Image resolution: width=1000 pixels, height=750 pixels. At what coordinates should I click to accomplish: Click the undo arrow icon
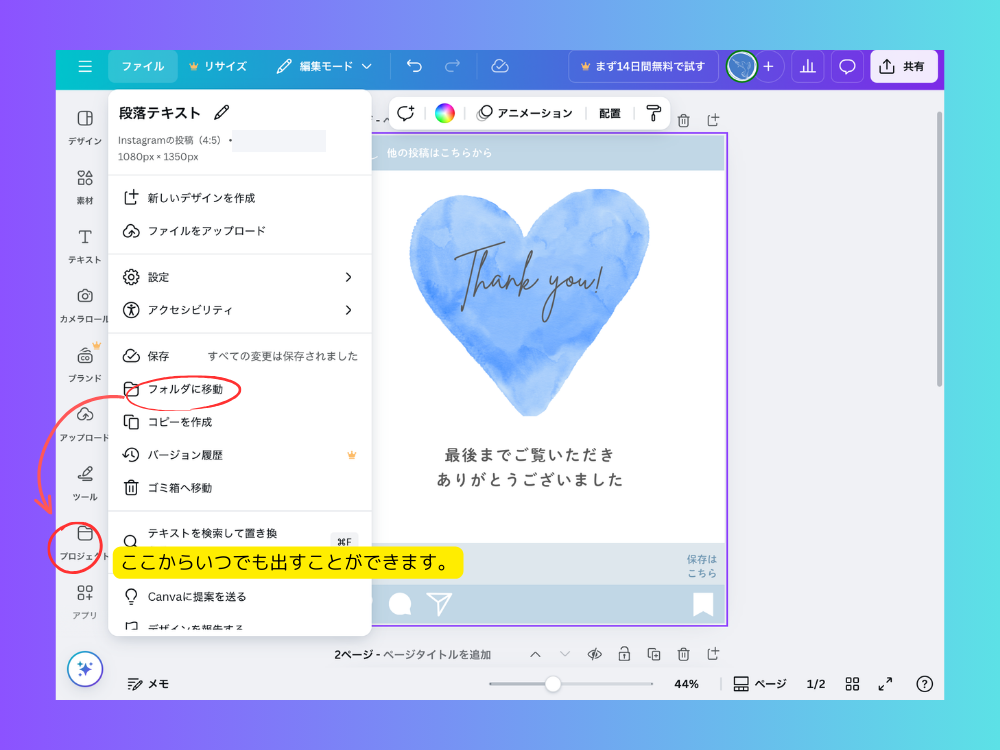coord(414,65)
